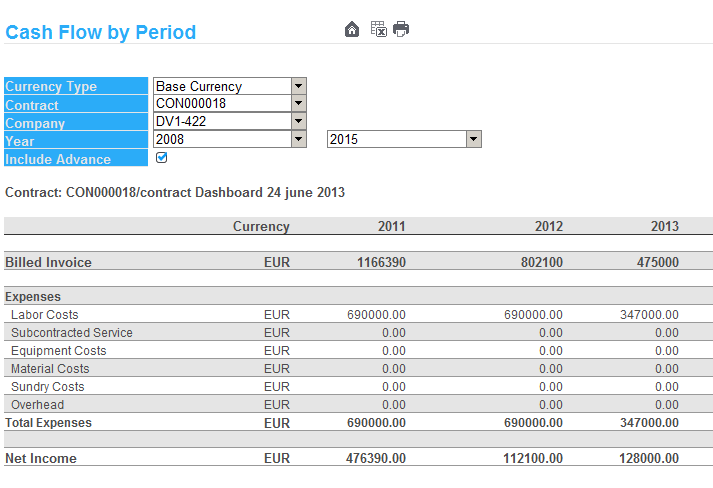The width and height of the screenshot is (713, 488).
Task: Open the Currency Type dropdown
Action: click(298, 86)
